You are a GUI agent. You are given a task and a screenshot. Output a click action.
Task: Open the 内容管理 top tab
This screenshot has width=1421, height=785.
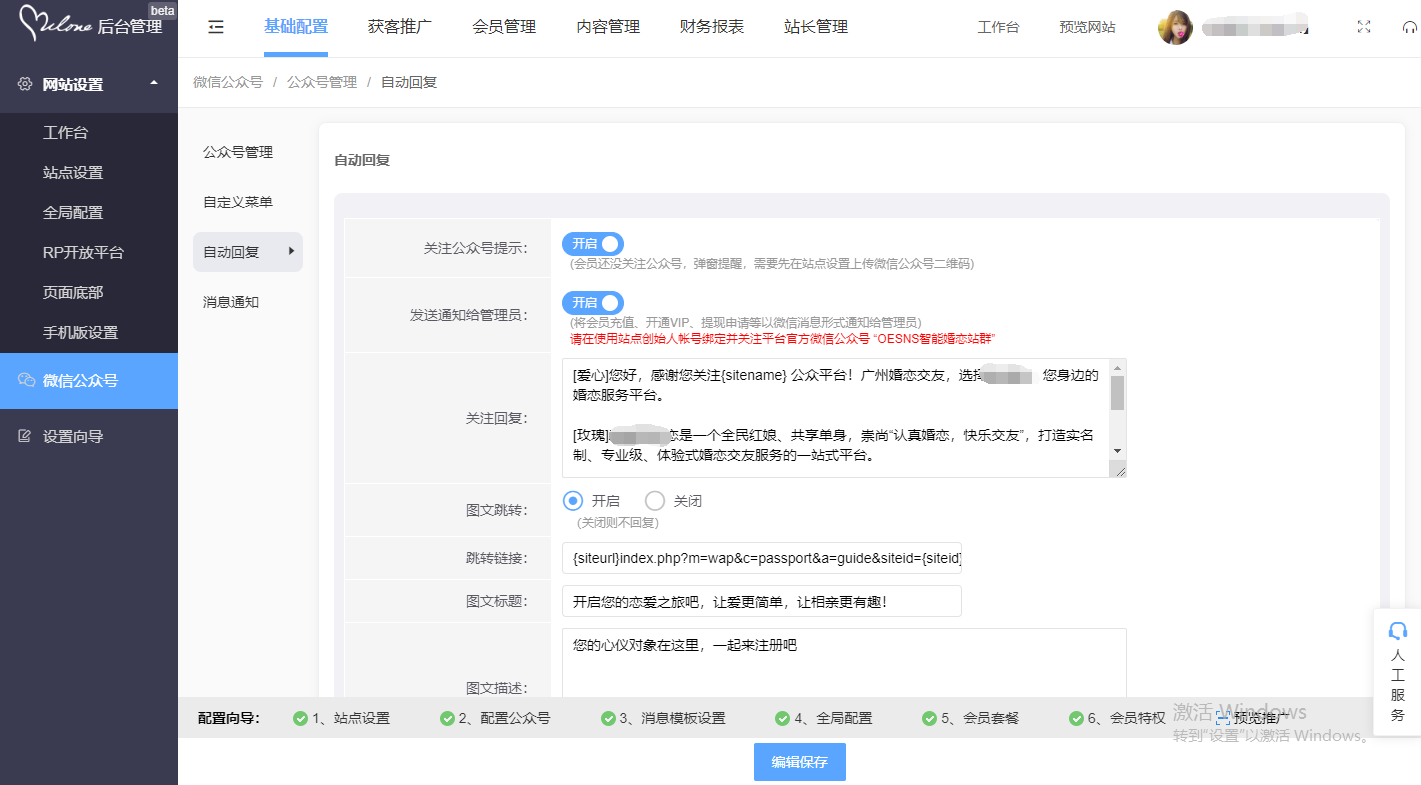click(608, 27)
